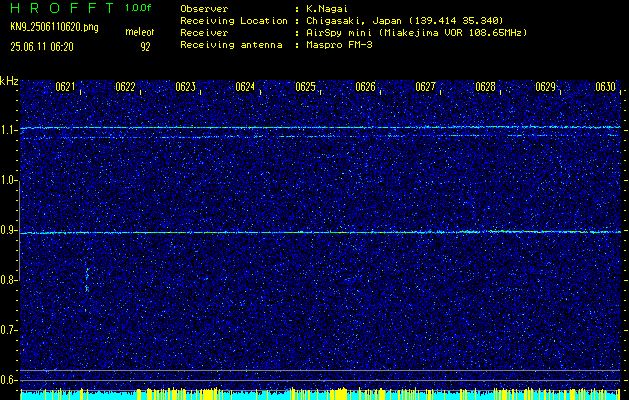This screenshot has height=400, width=629.
Task: Click the 0.6 frequency axis label
Action: point(8,380)
